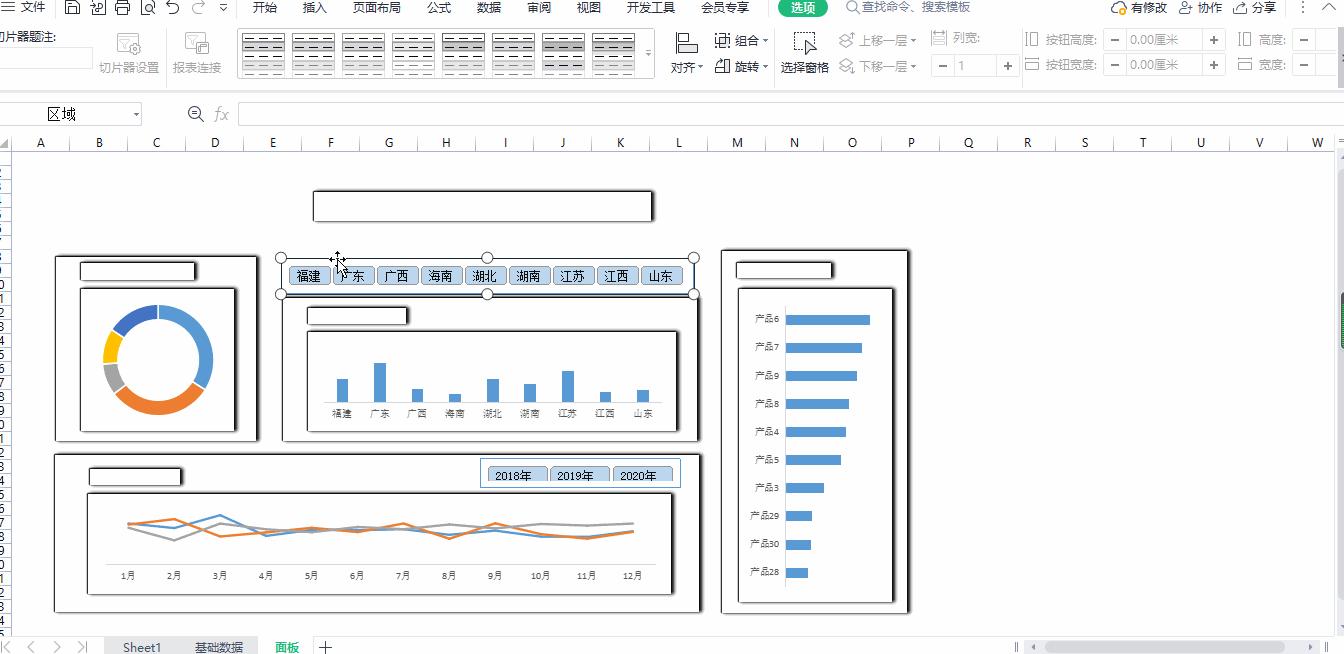
Task: Increase the 按钮宽度 value
Action: click(x=1214, y=65)
